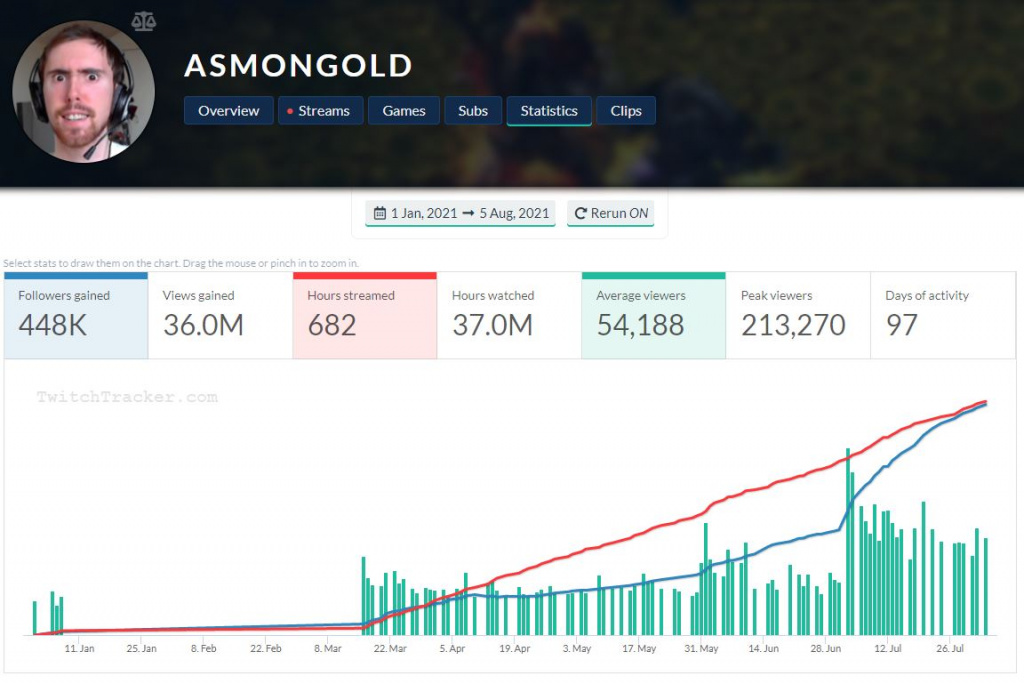Click the 97 days of activity value
This screenshot has width=1024, height=684.
pos(901,325)
